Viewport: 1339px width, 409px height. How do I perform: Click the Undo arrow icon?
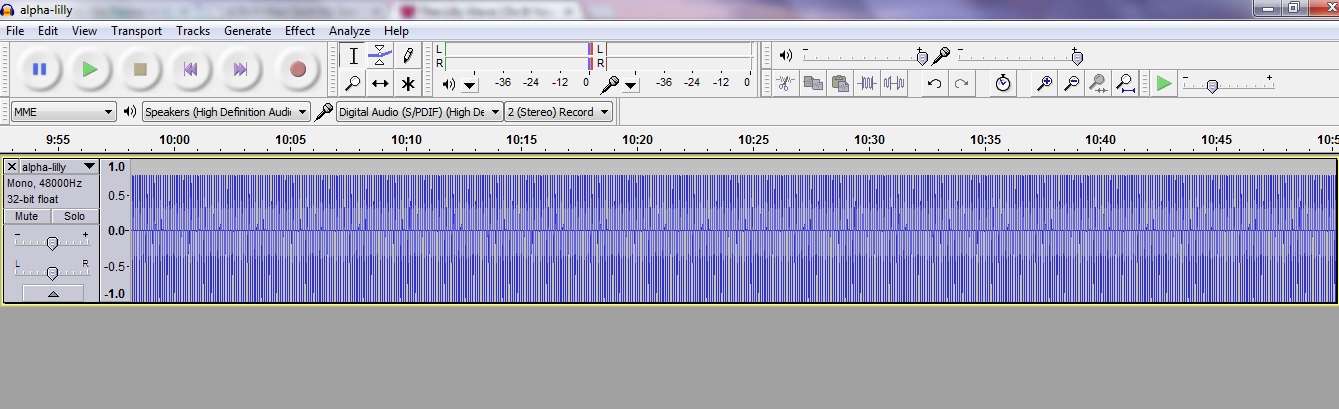coord(934,84)
